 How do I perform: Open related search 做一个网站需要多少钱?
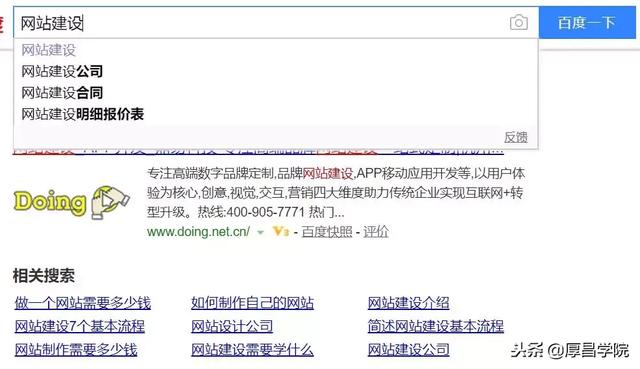(83, 303)
